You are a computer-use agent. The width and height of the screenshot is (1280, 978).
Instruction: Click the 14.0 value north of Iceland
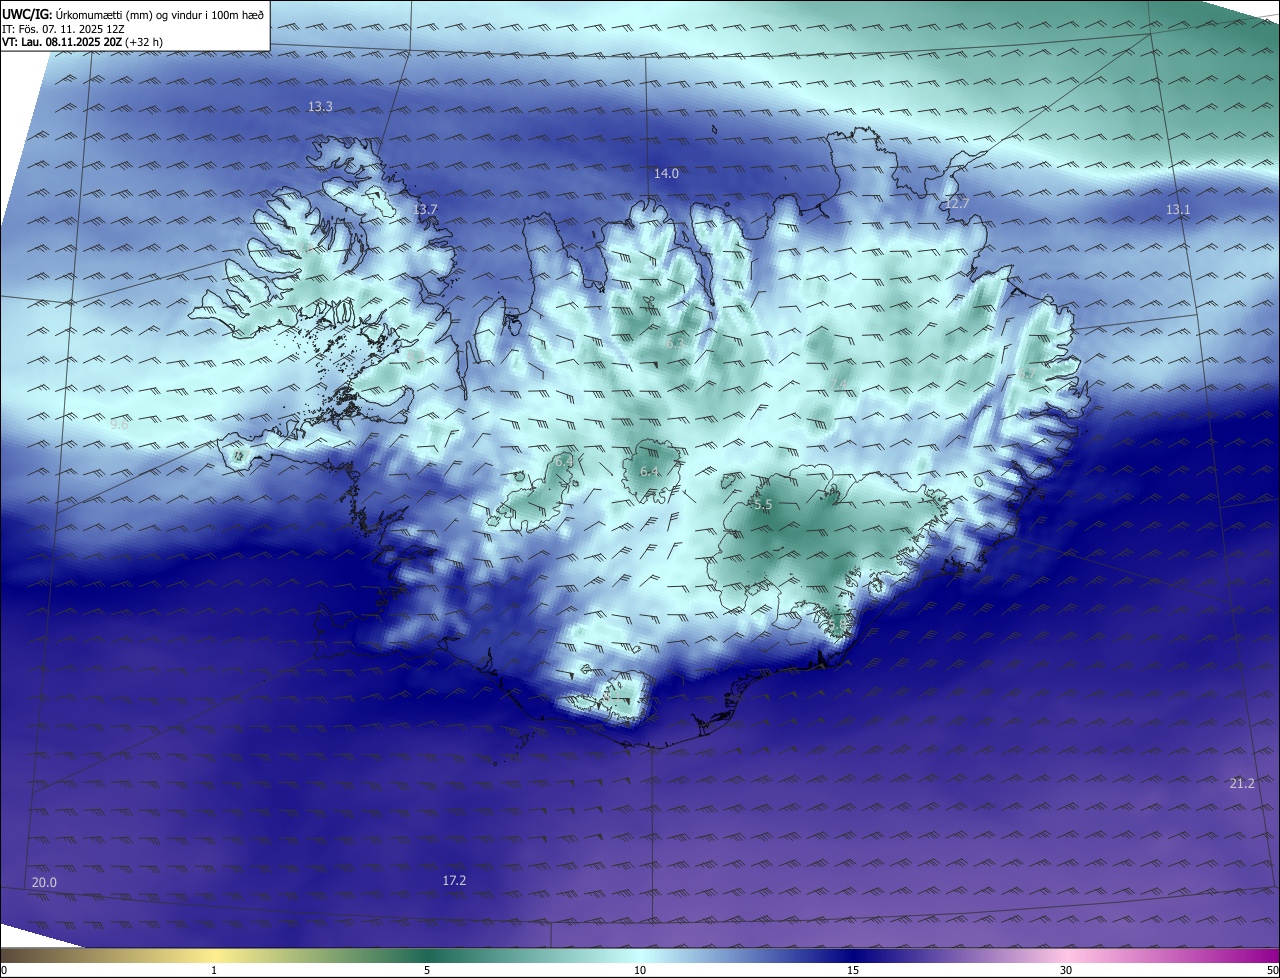(666, 174)
